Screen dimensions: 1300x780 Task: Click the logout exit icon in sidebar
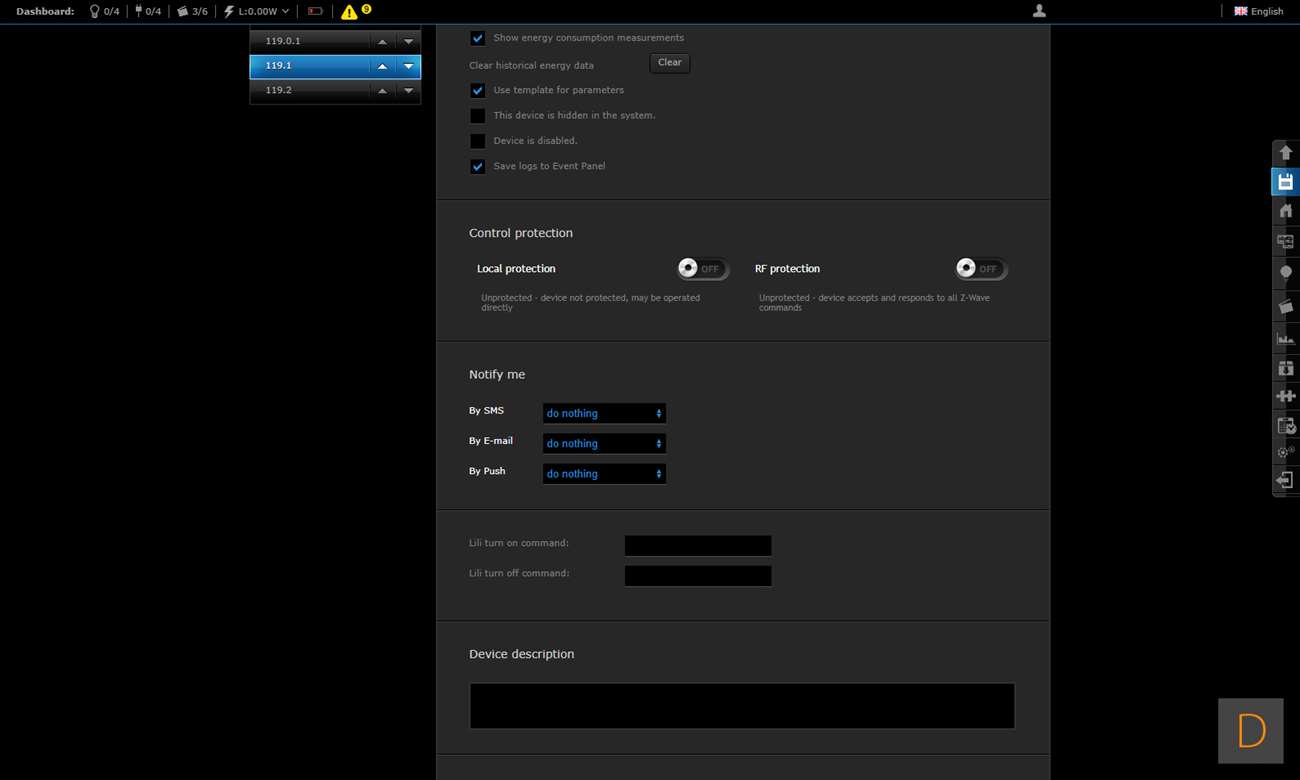(x=1285, y=481)
